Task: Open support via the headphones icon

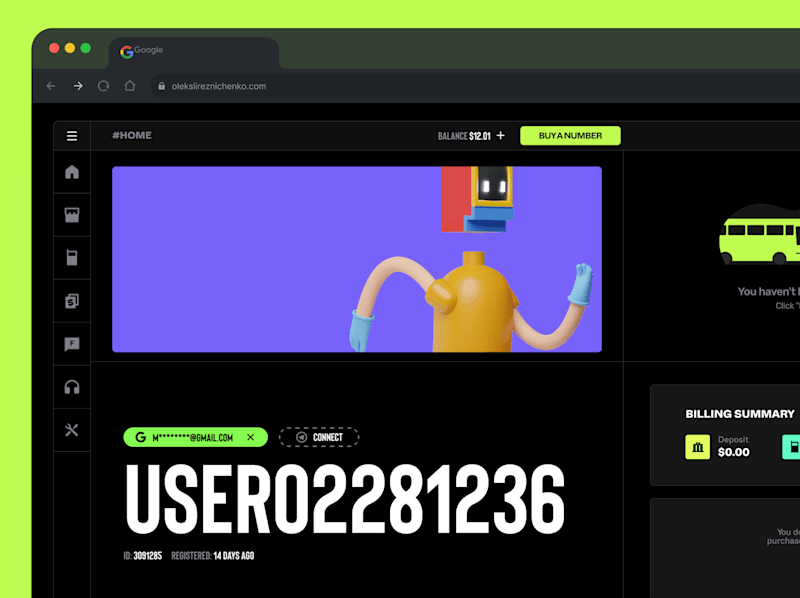Action: click(x=72, y=387)
